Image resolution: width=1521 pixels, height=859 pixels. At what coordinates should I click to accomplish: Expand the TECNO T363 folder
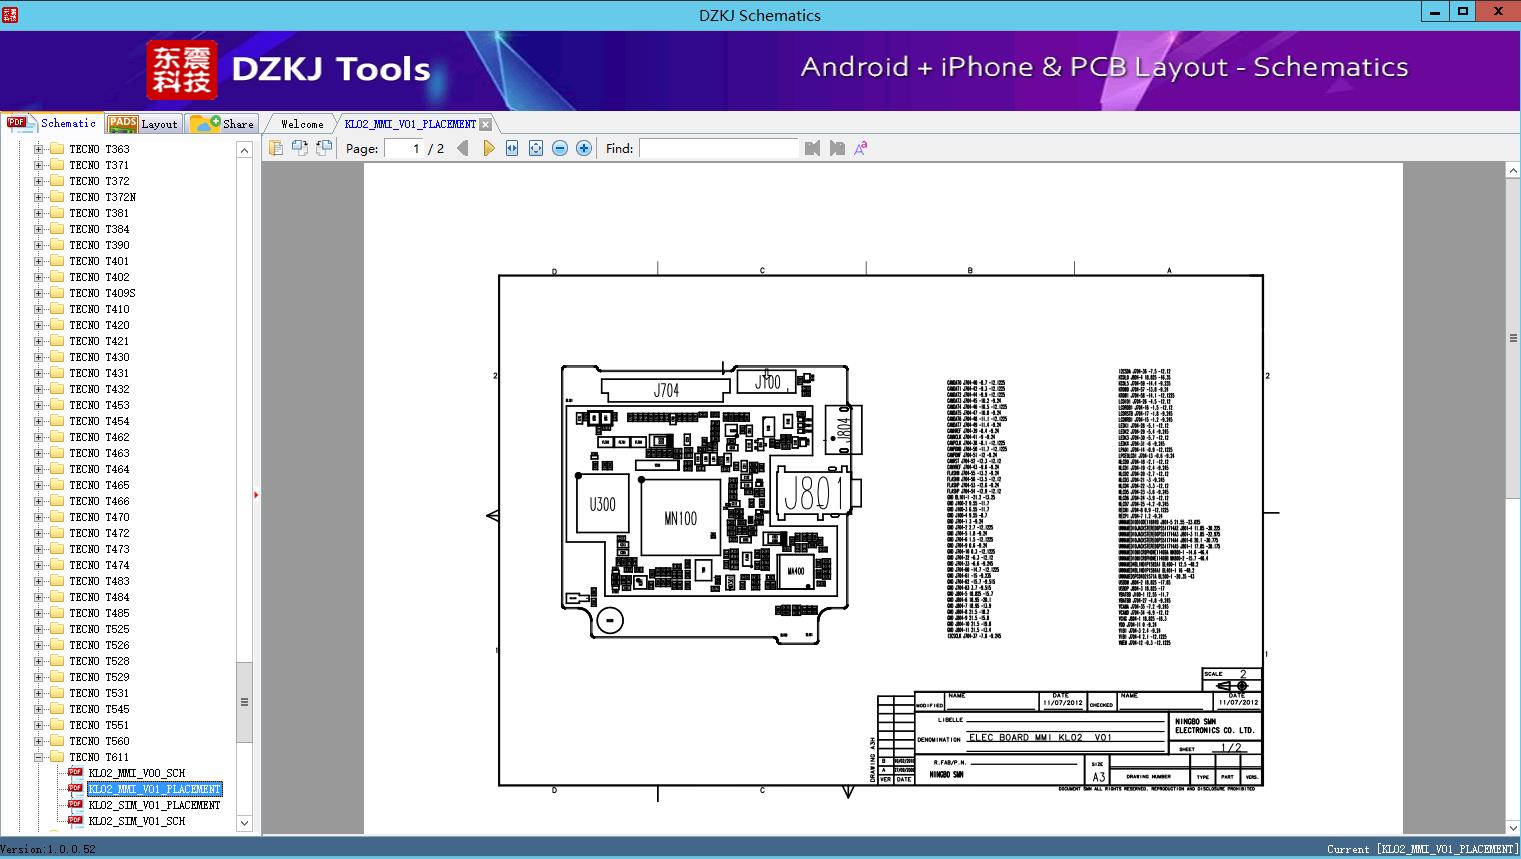point(38,149)
